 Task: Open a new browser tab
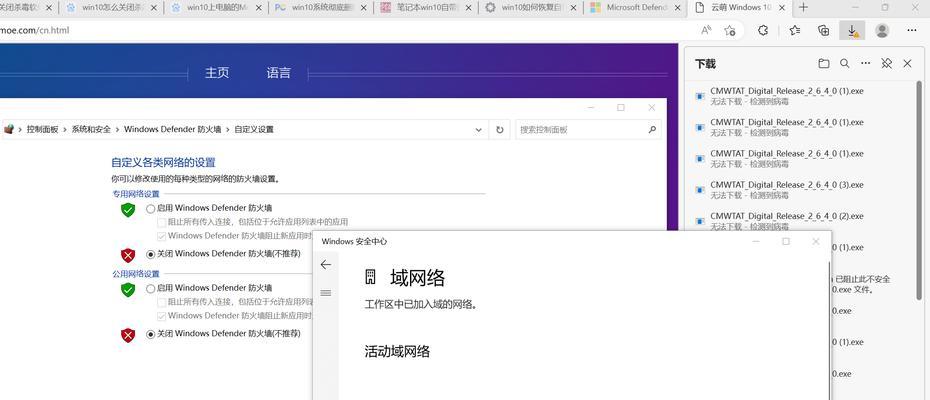coord(803,8)
